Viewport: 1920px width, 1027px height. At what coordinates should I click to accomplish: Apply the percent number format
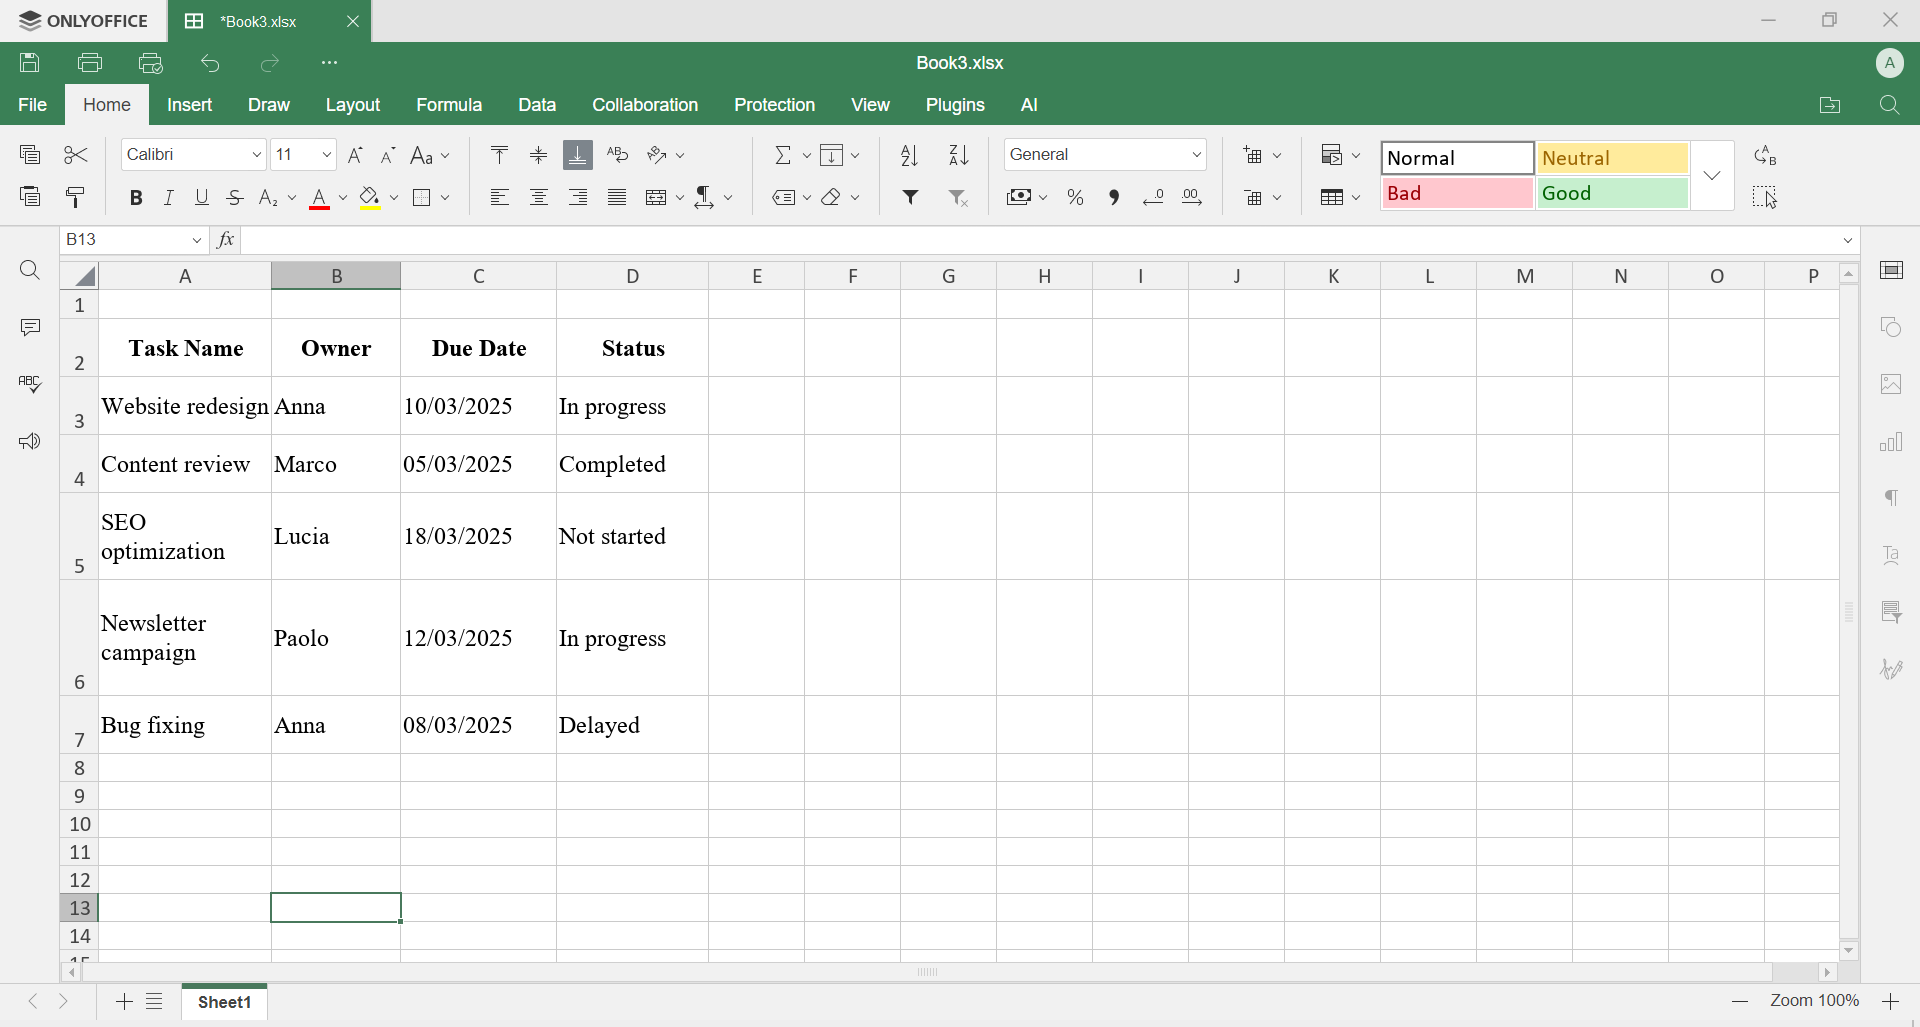1075,197
